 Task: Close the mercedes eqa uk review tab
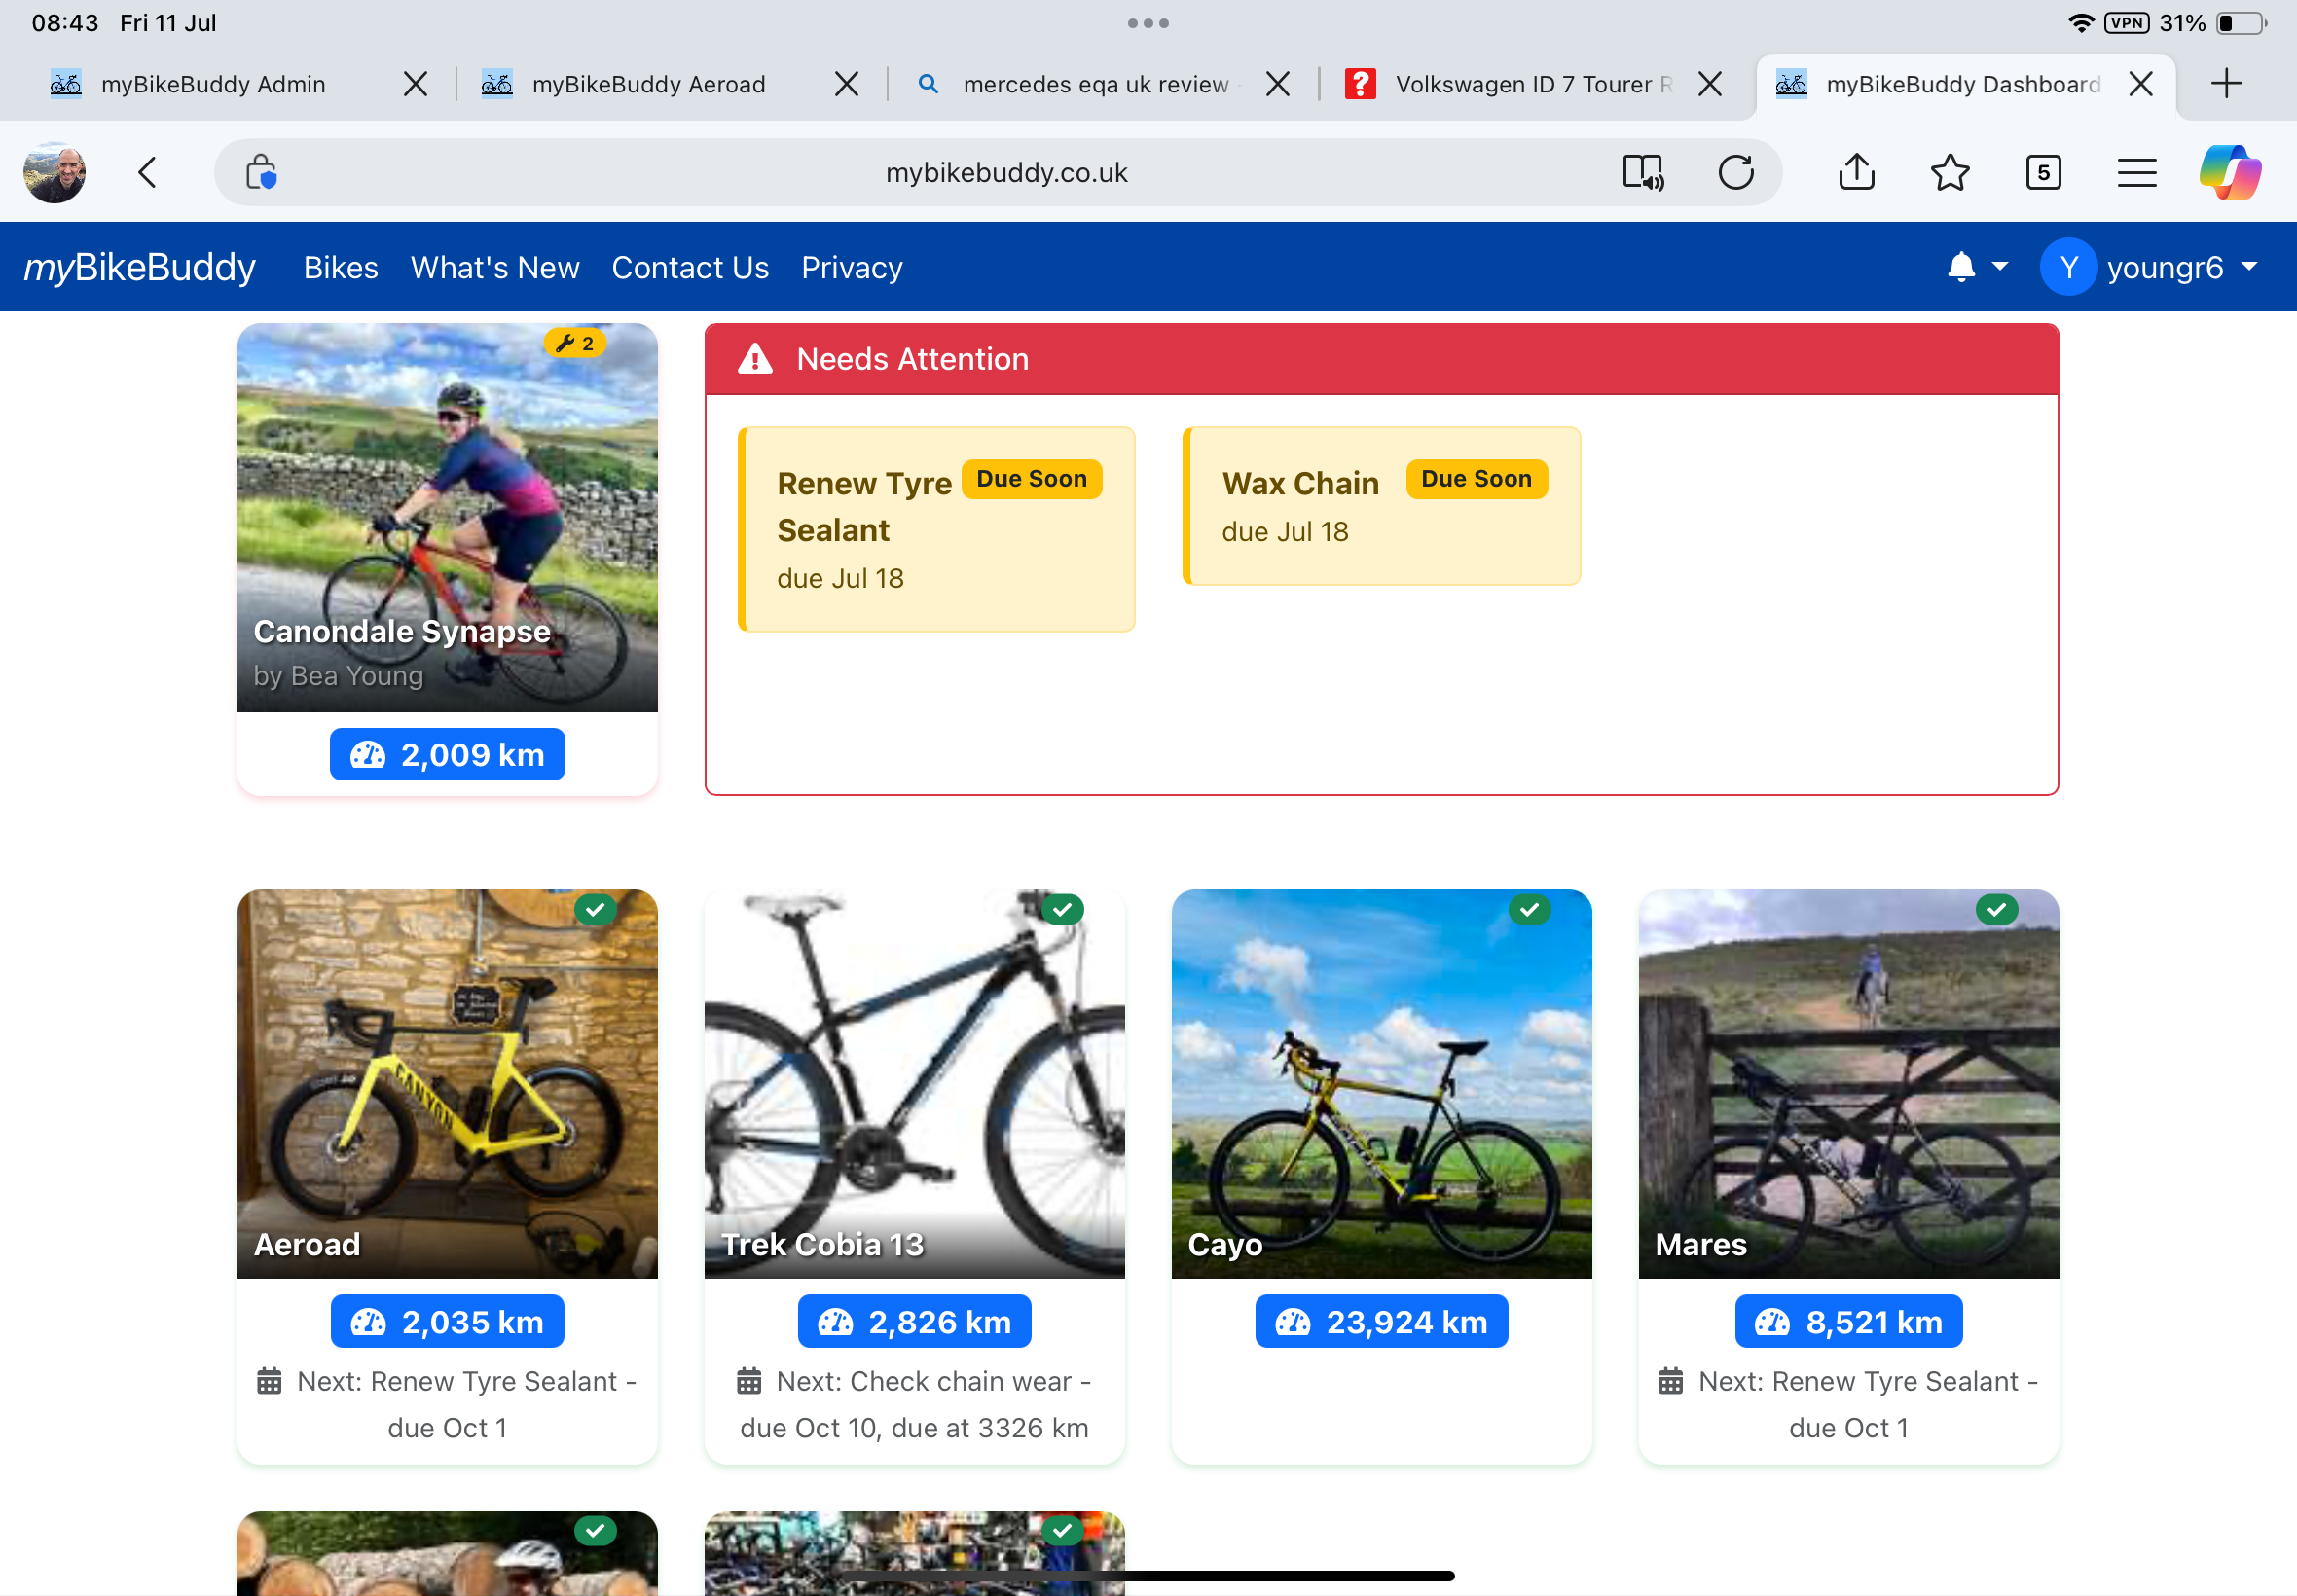pos(1277,84)
